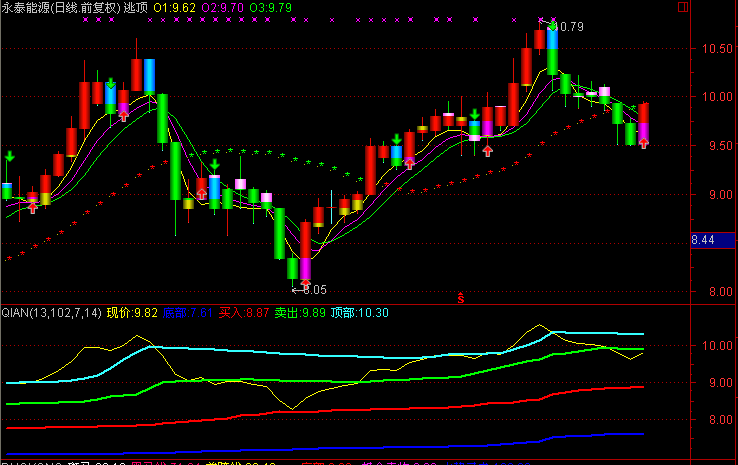
Task: Click the 现价:9.82 readout
Action: [132, 313]
